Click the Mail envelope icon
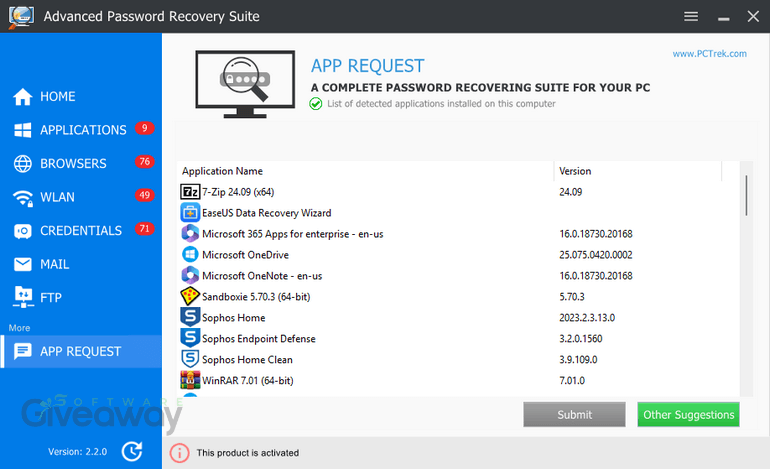The image size is (770, 469). 23,264
